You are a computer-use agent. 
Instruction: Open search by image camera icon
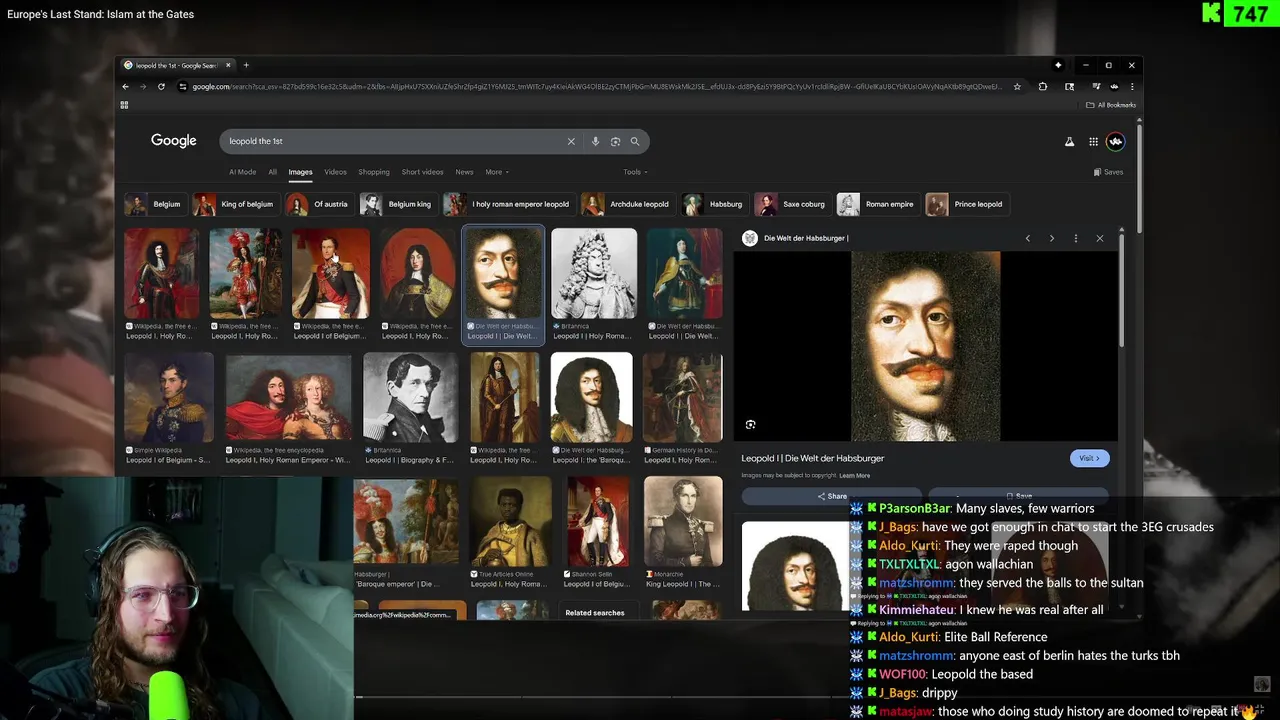coord(615,141)
